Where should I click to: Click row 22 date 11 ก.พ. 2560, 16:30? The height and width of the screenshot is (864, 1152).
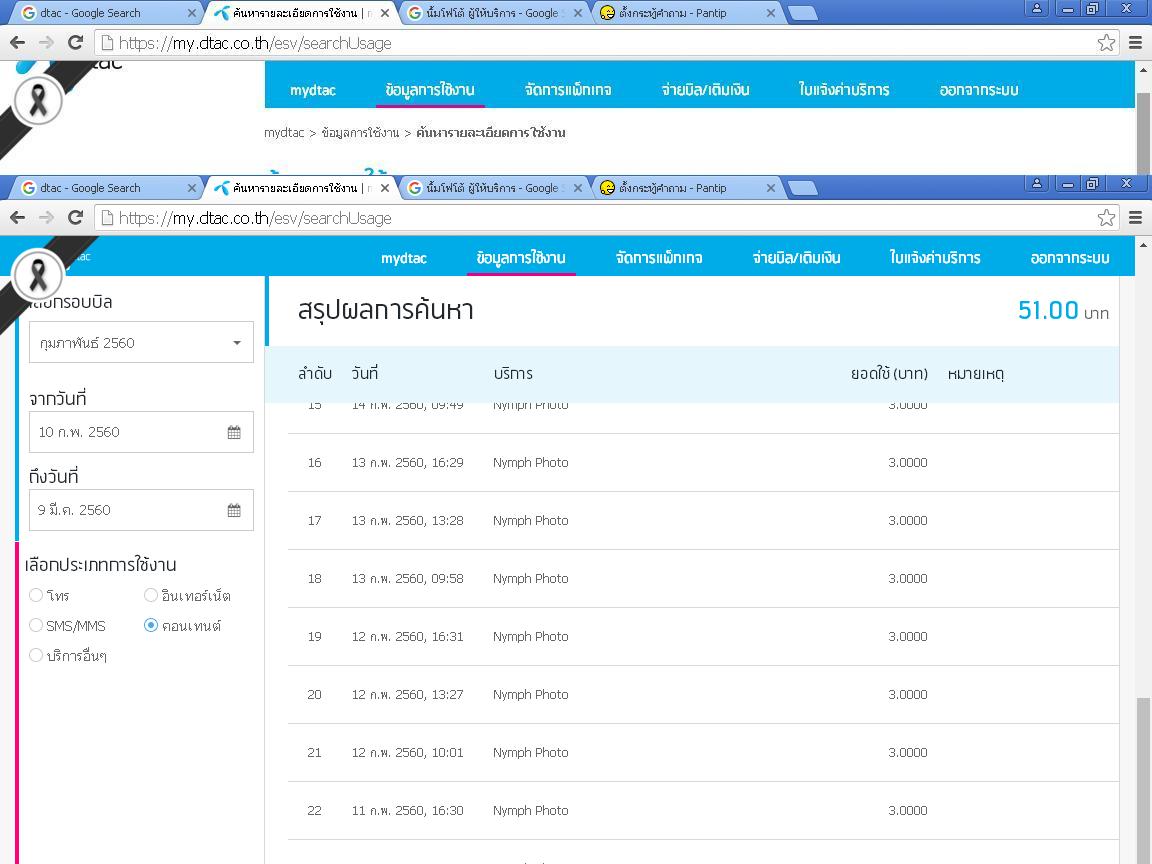pos(407,810)
